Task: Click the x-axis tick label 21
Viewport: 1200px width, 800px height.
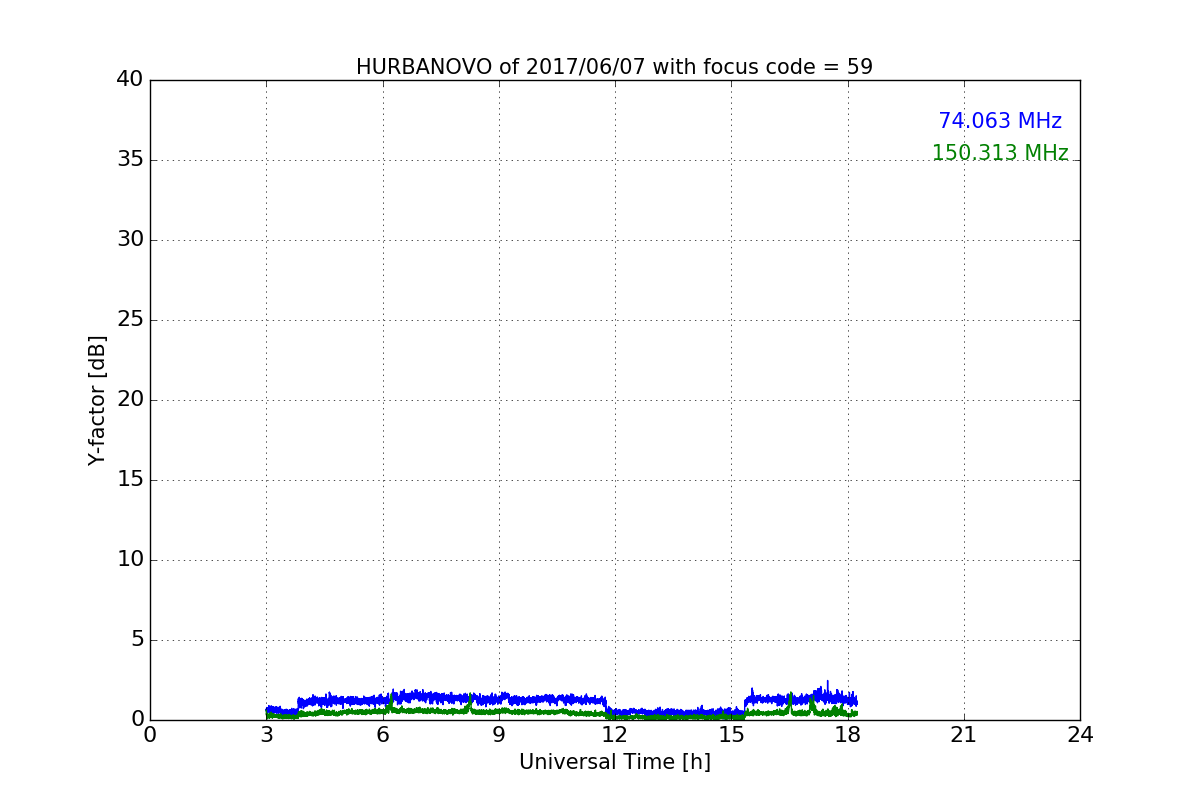Action: click(x=964, y=735)
